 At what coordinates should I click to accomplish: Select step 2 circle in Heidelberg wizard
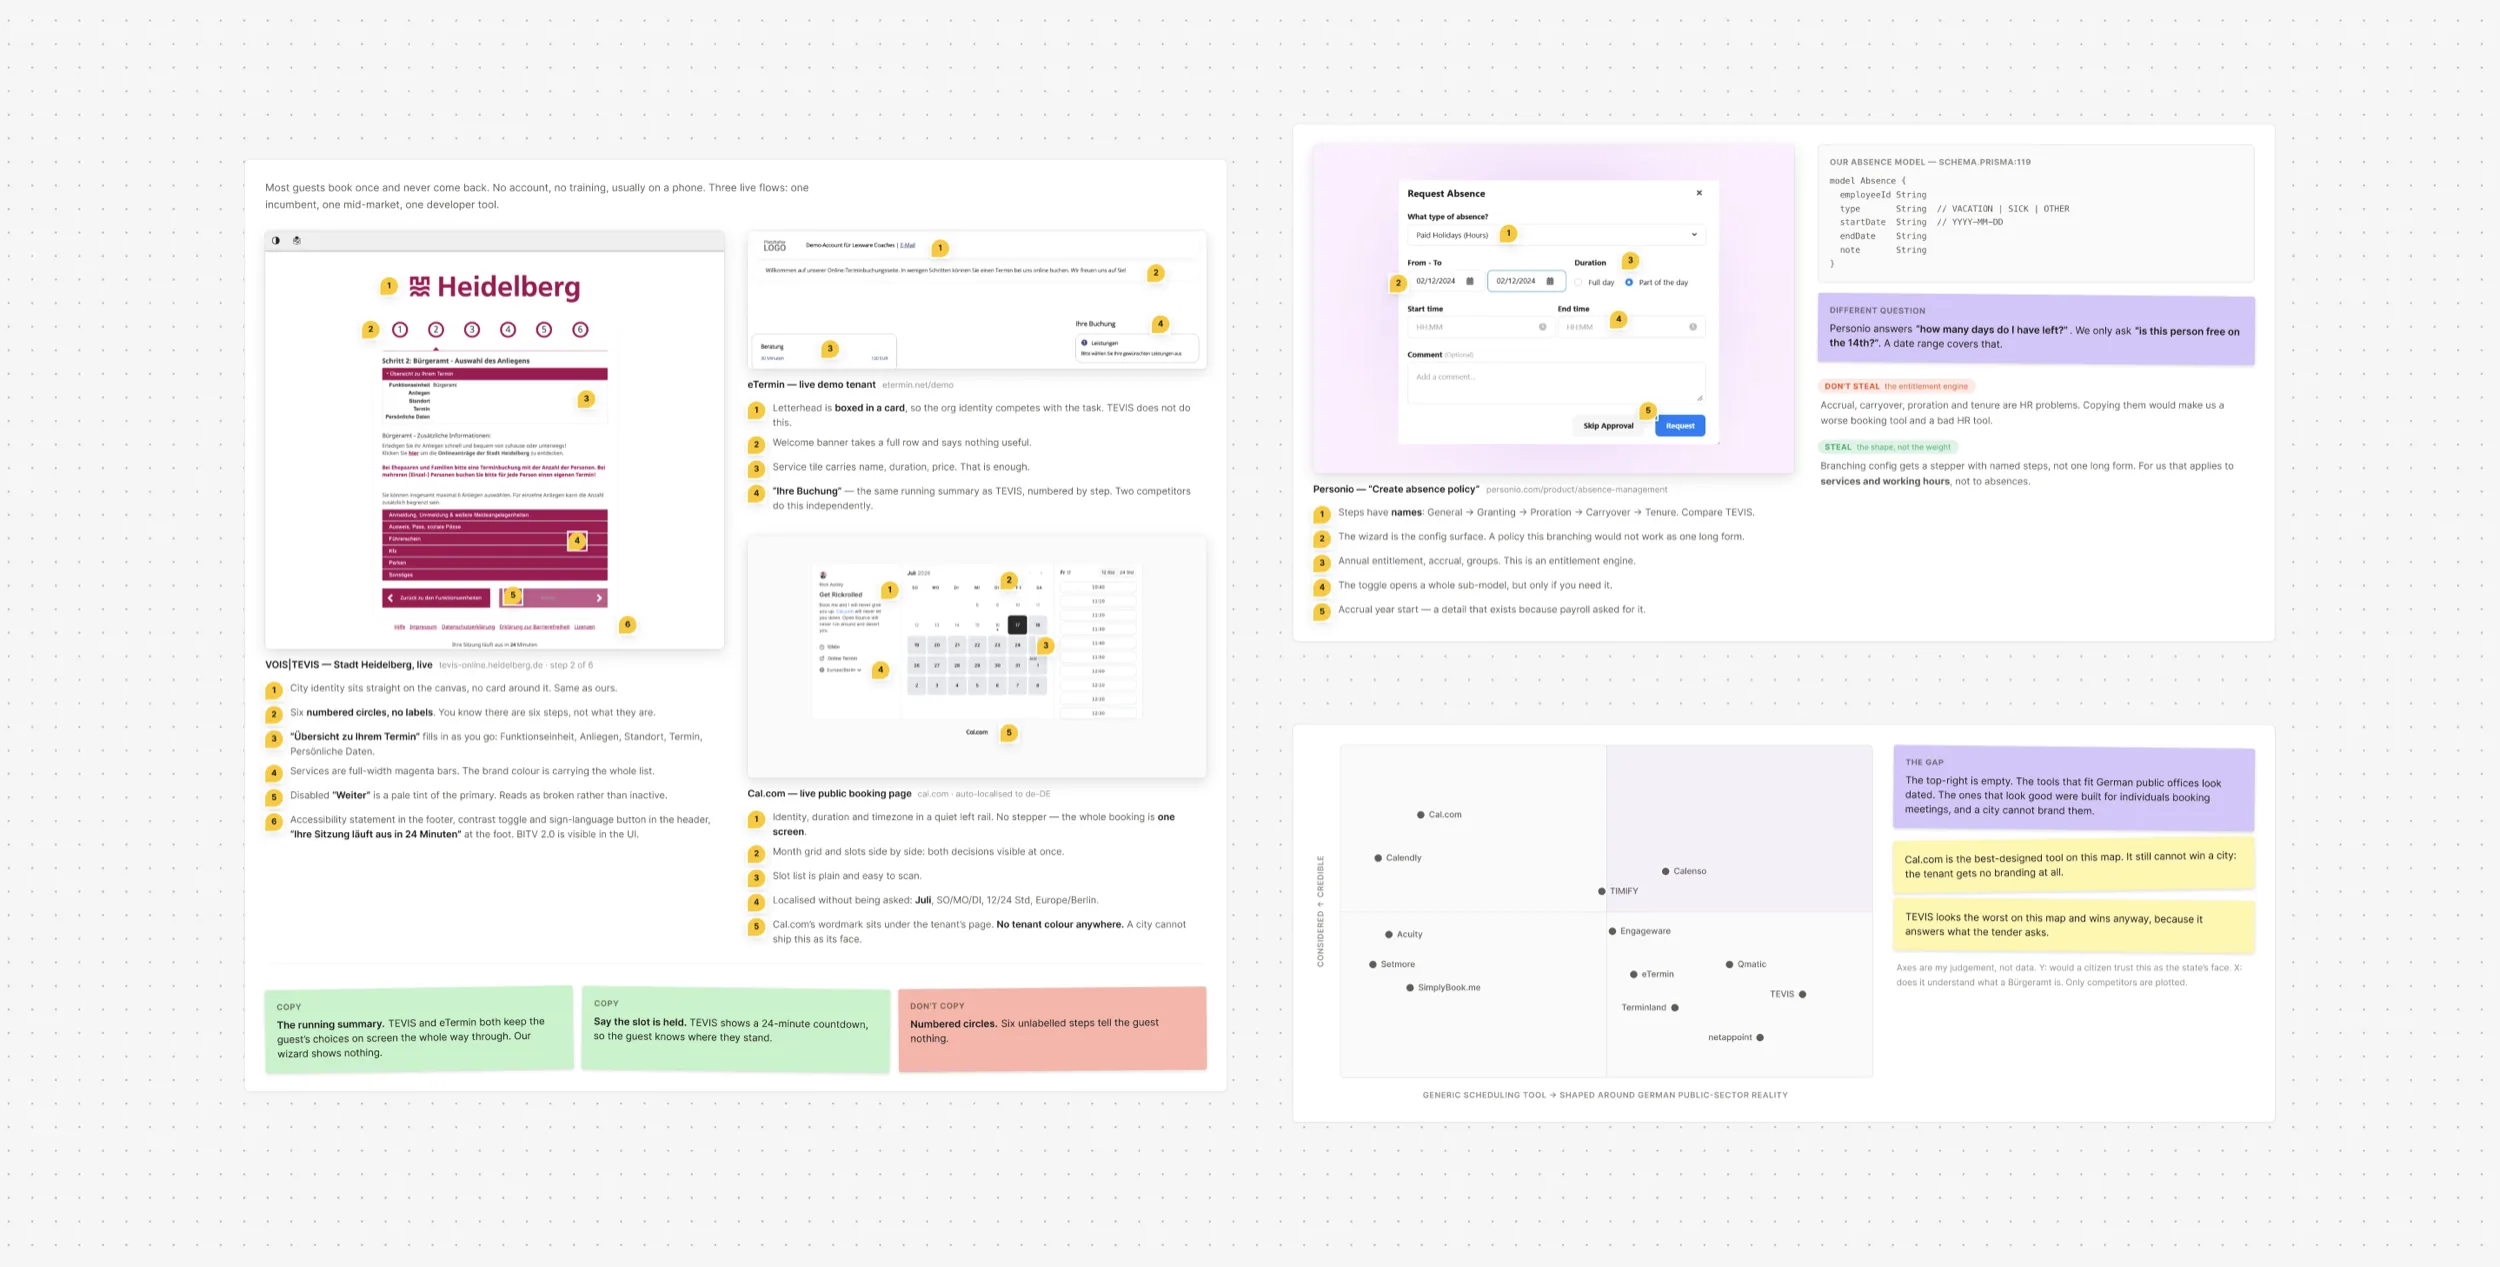coord(436,329)
